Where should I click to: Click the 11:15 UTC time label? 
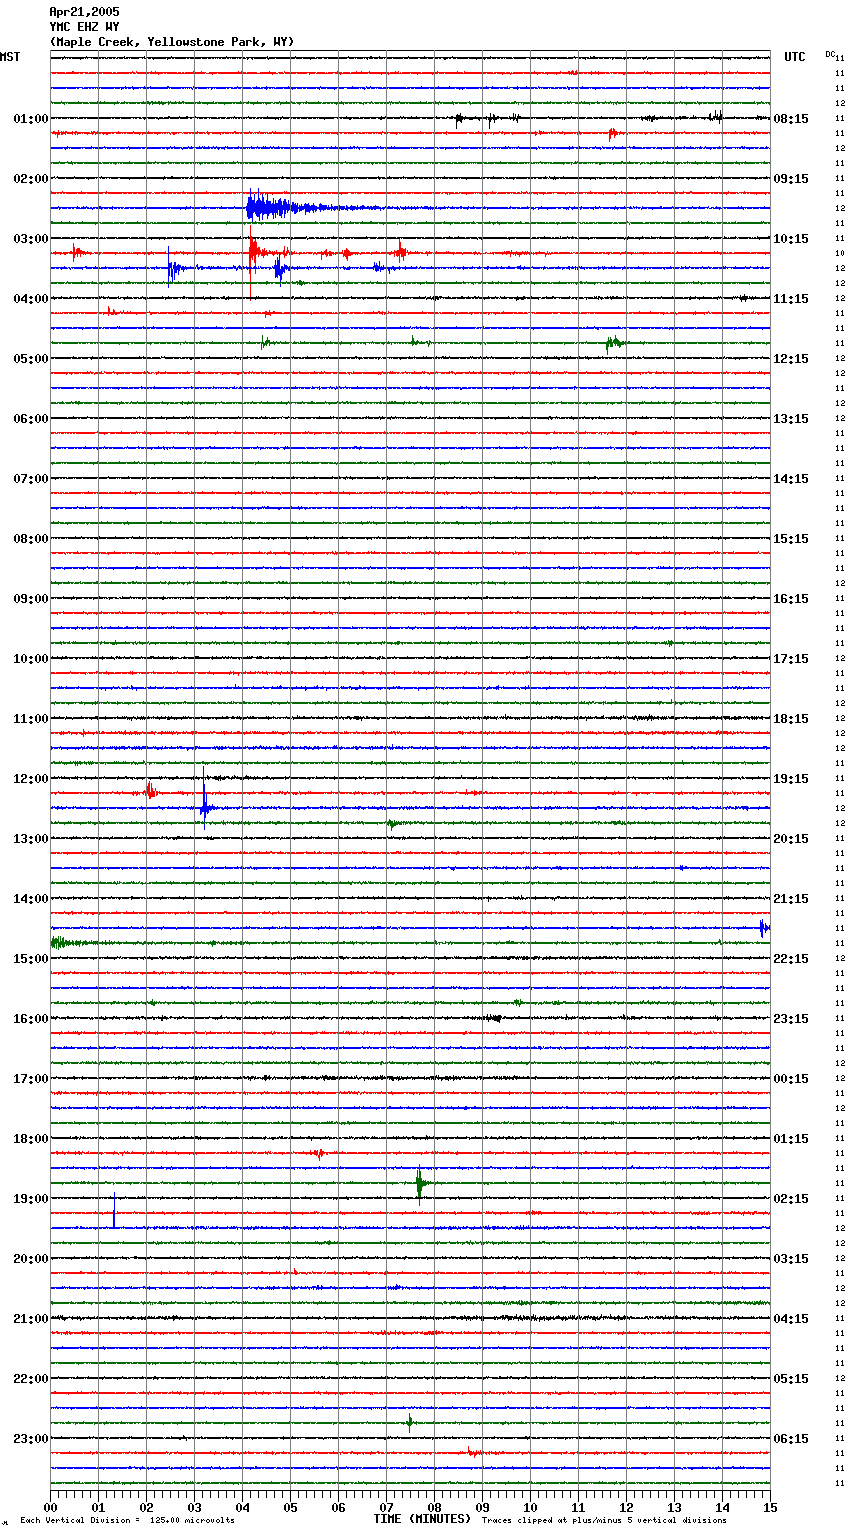coord(791,299)
